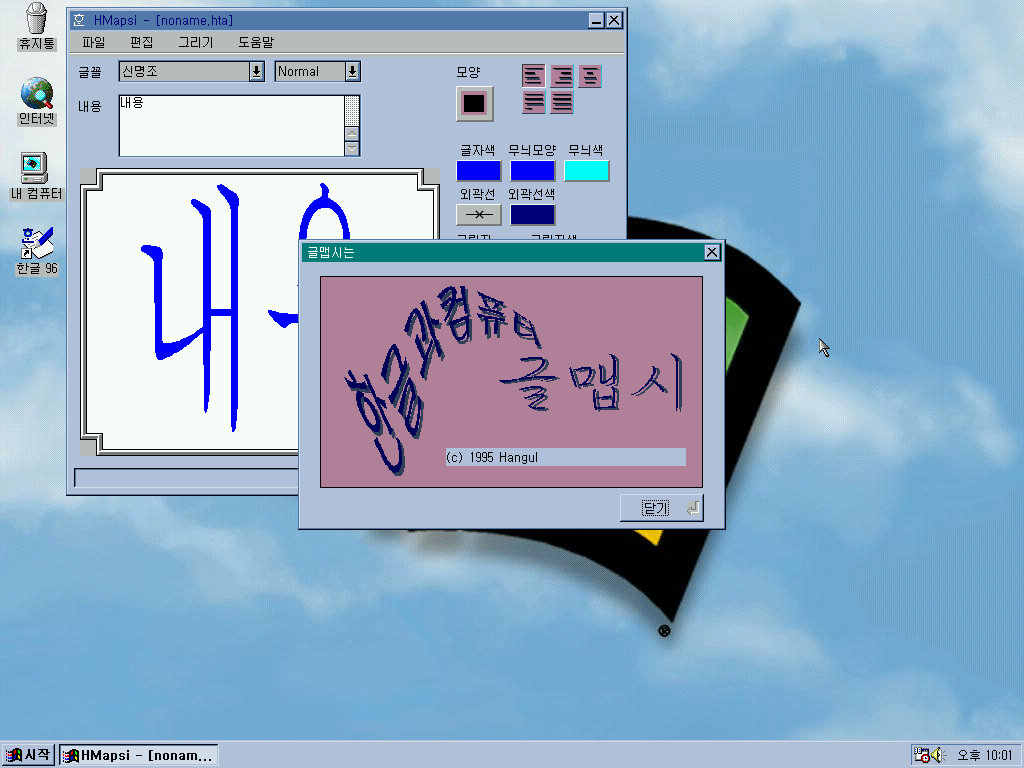The width and height of the screenshot is (1024, 768).
Task: Click the volume speaker tray icon
Action: (938, 755)
